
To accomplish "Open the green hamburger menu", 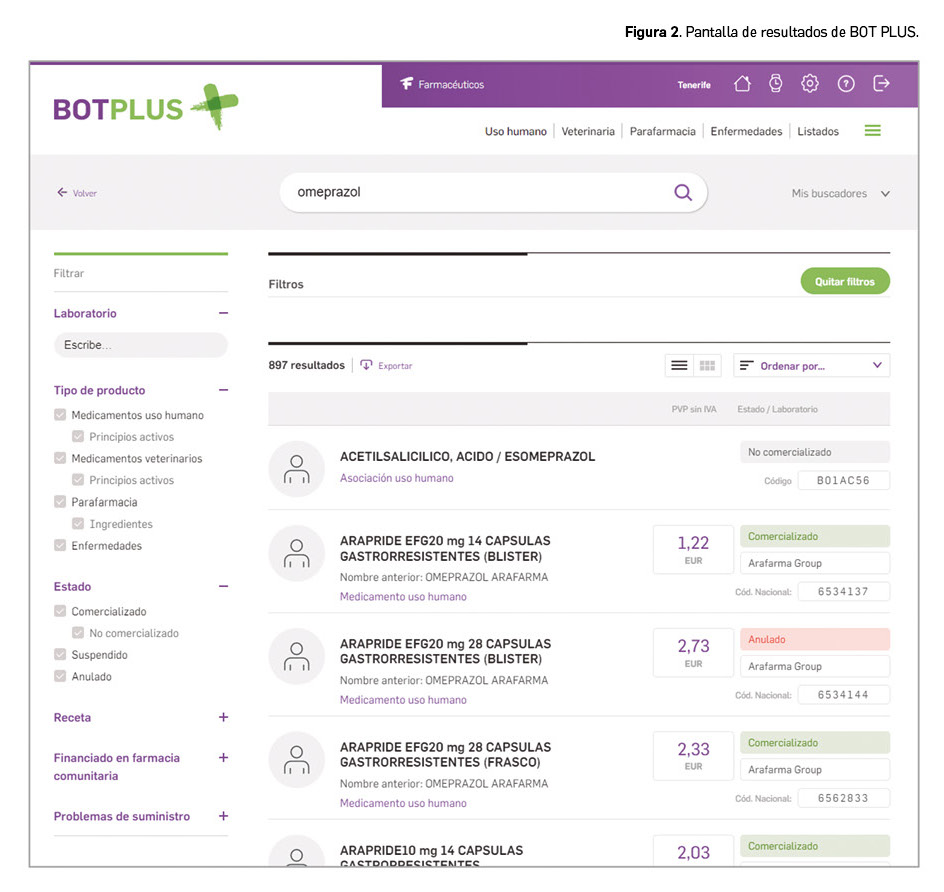I will click(872, 131).
